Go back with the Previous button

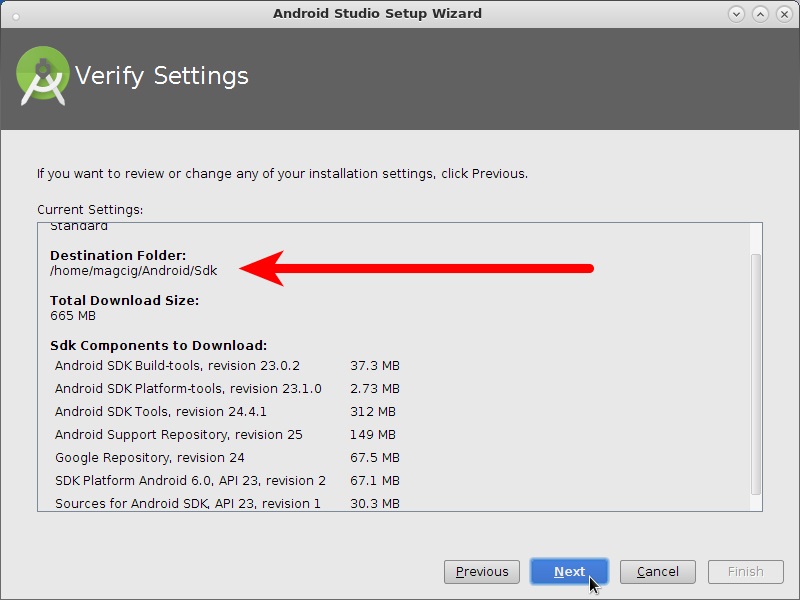click(x=482, y=571)
